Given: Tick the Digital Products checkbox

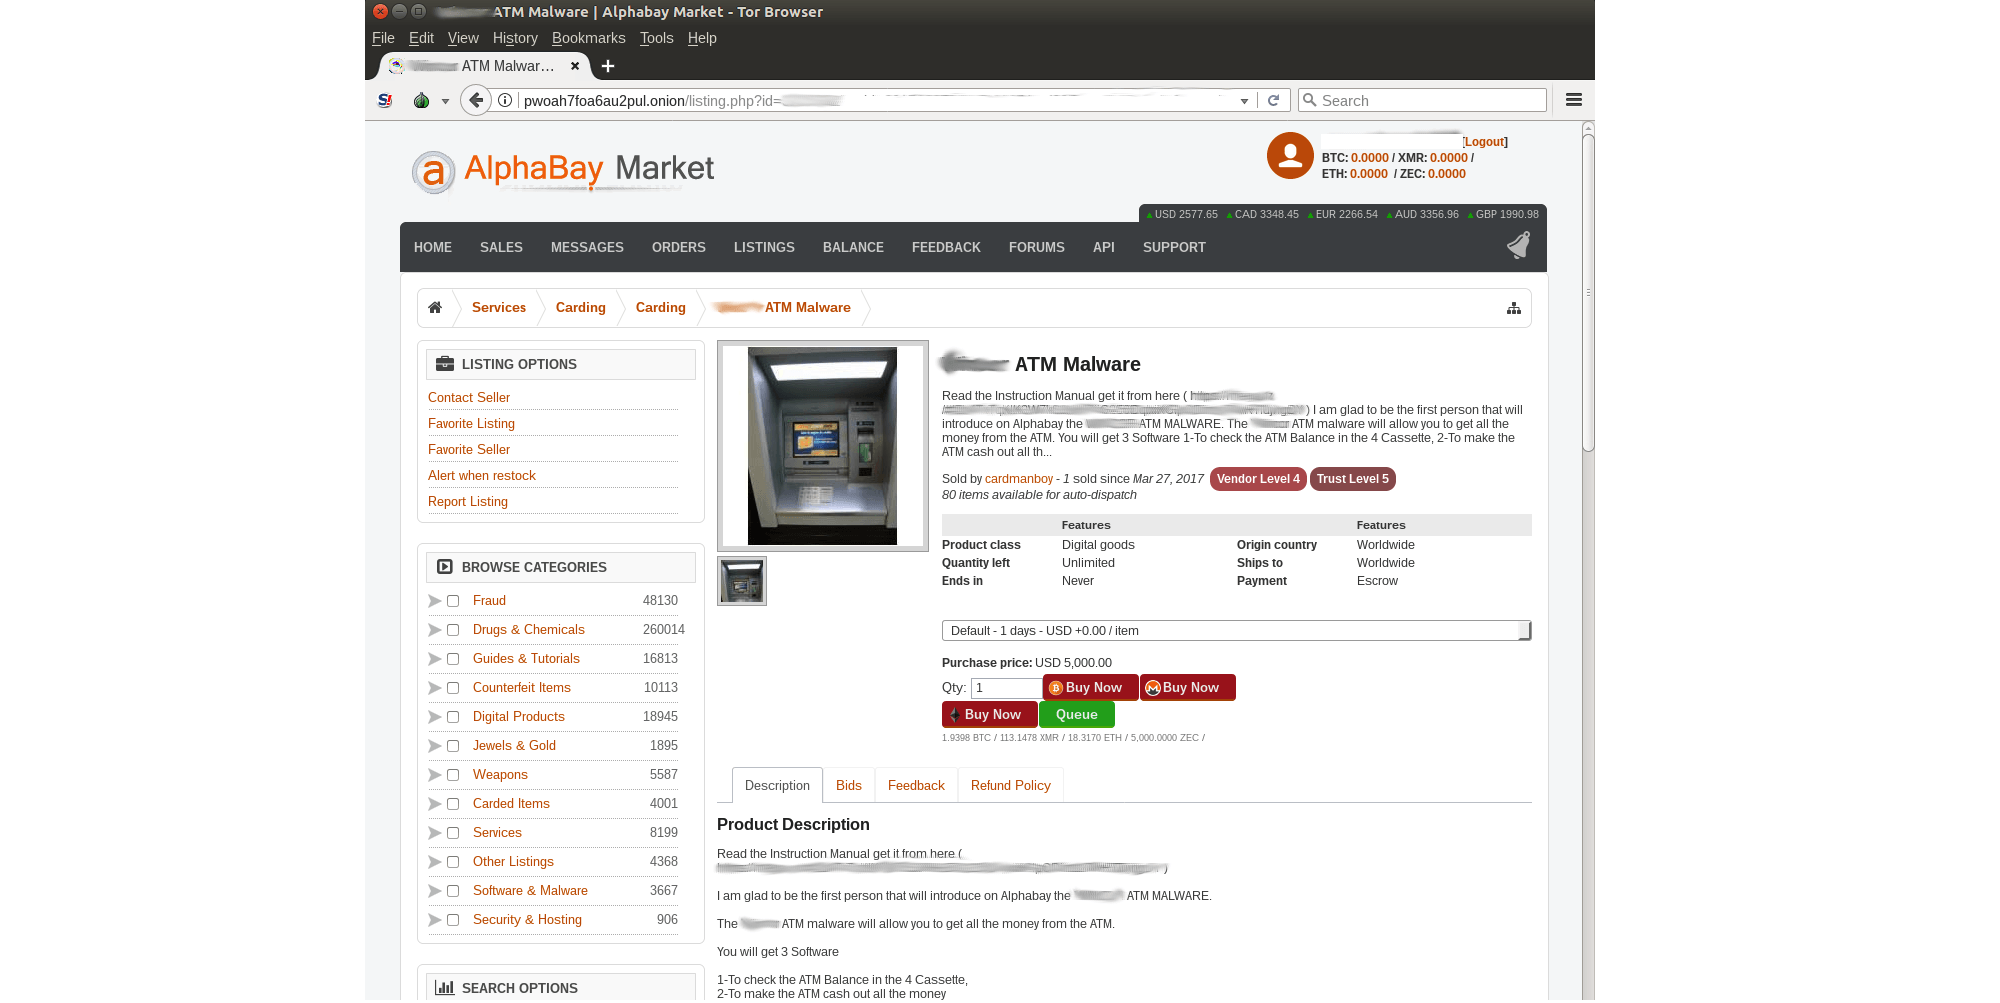Looking at the screenshot, I should (453, 717).
